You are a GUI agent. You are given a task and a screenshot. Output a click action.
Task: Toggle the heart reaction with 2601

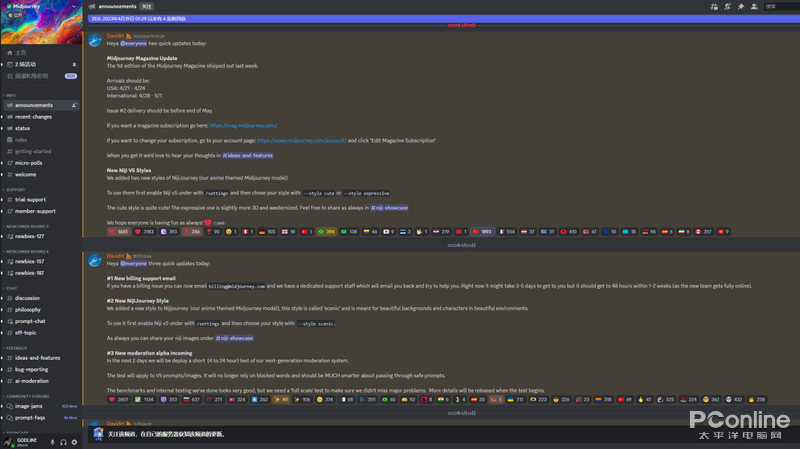[118, 400]
